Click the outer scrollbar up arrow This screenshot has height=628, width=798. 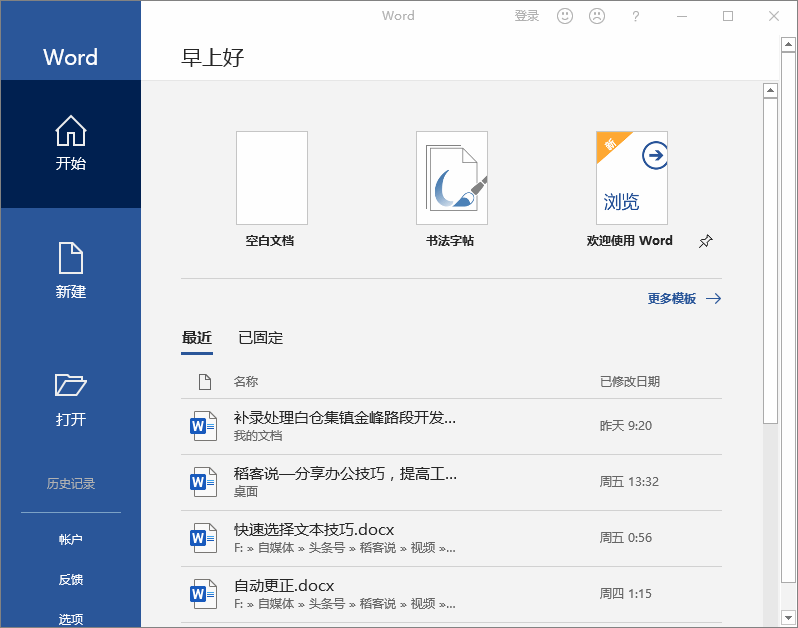pos(788,45)
